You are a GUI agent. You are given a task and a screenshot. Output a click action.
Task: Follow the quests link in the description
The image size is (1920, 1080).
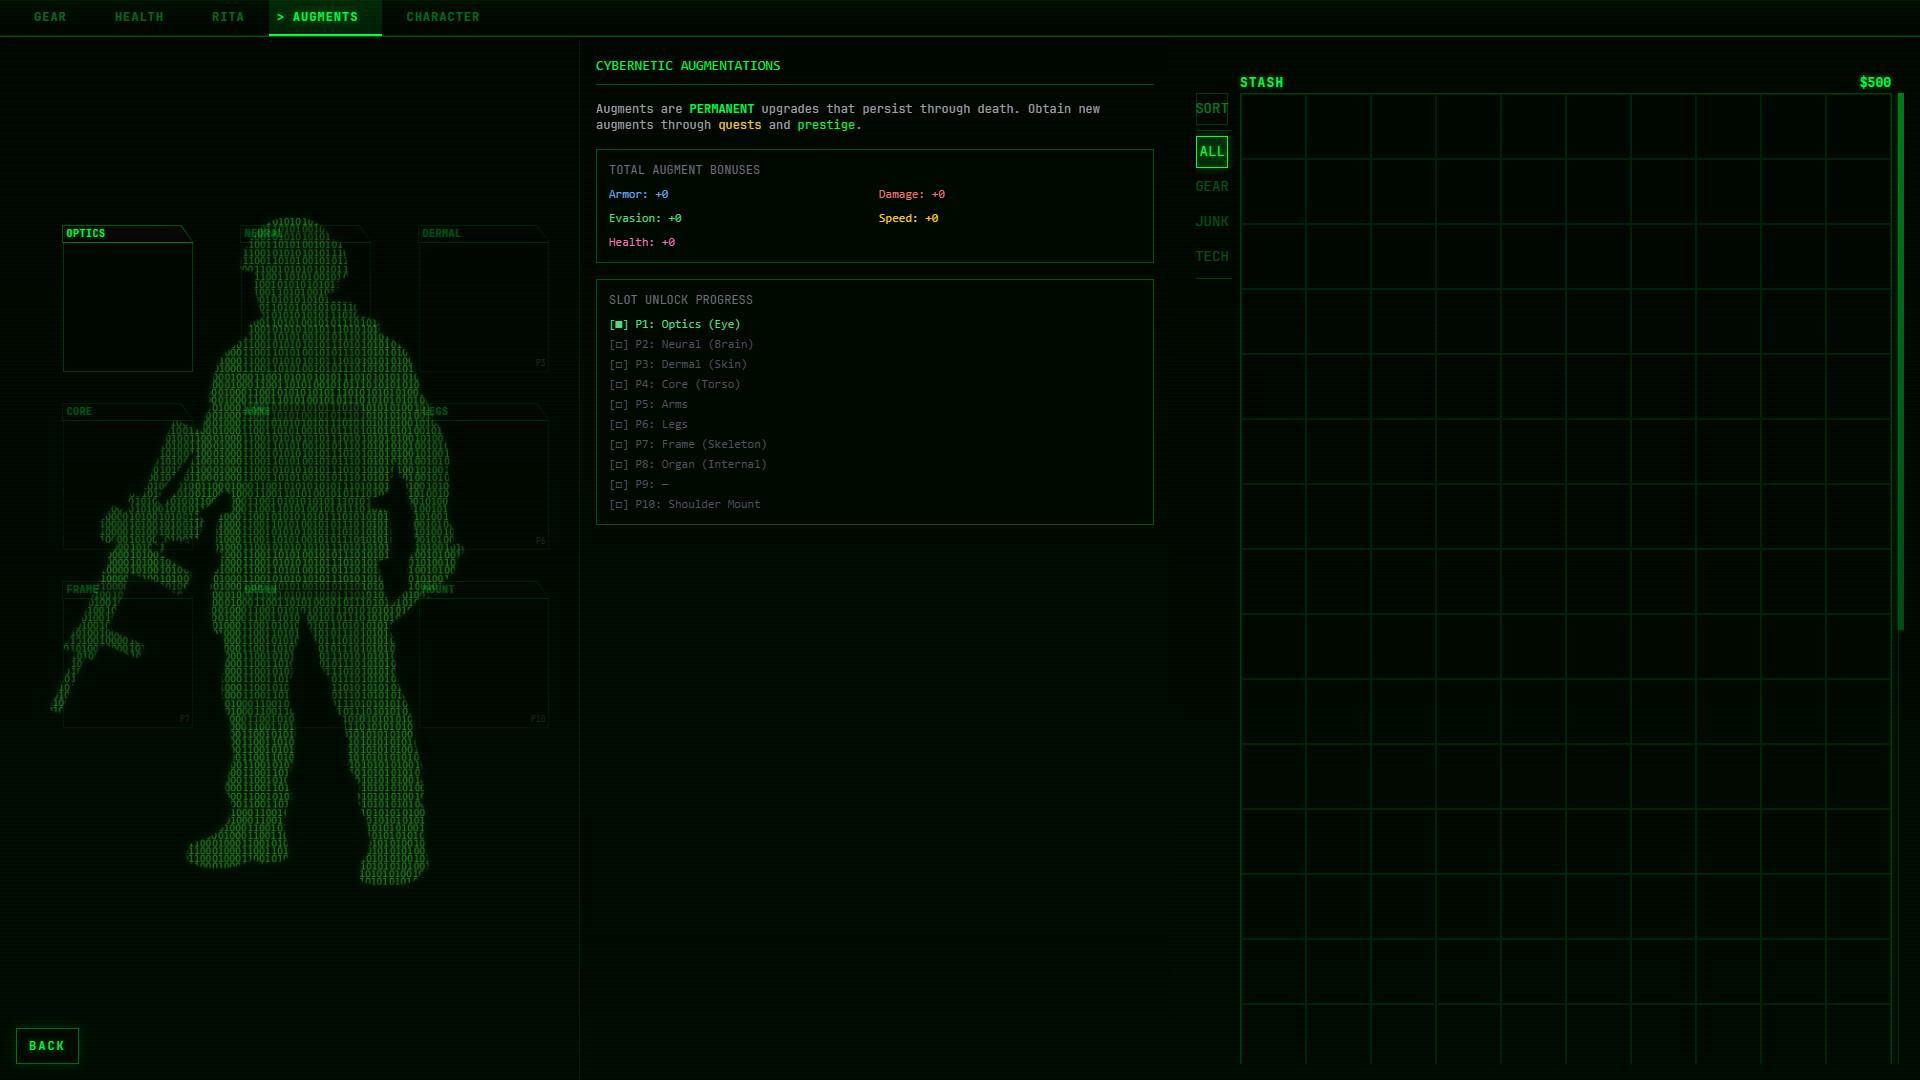point(740,124)
